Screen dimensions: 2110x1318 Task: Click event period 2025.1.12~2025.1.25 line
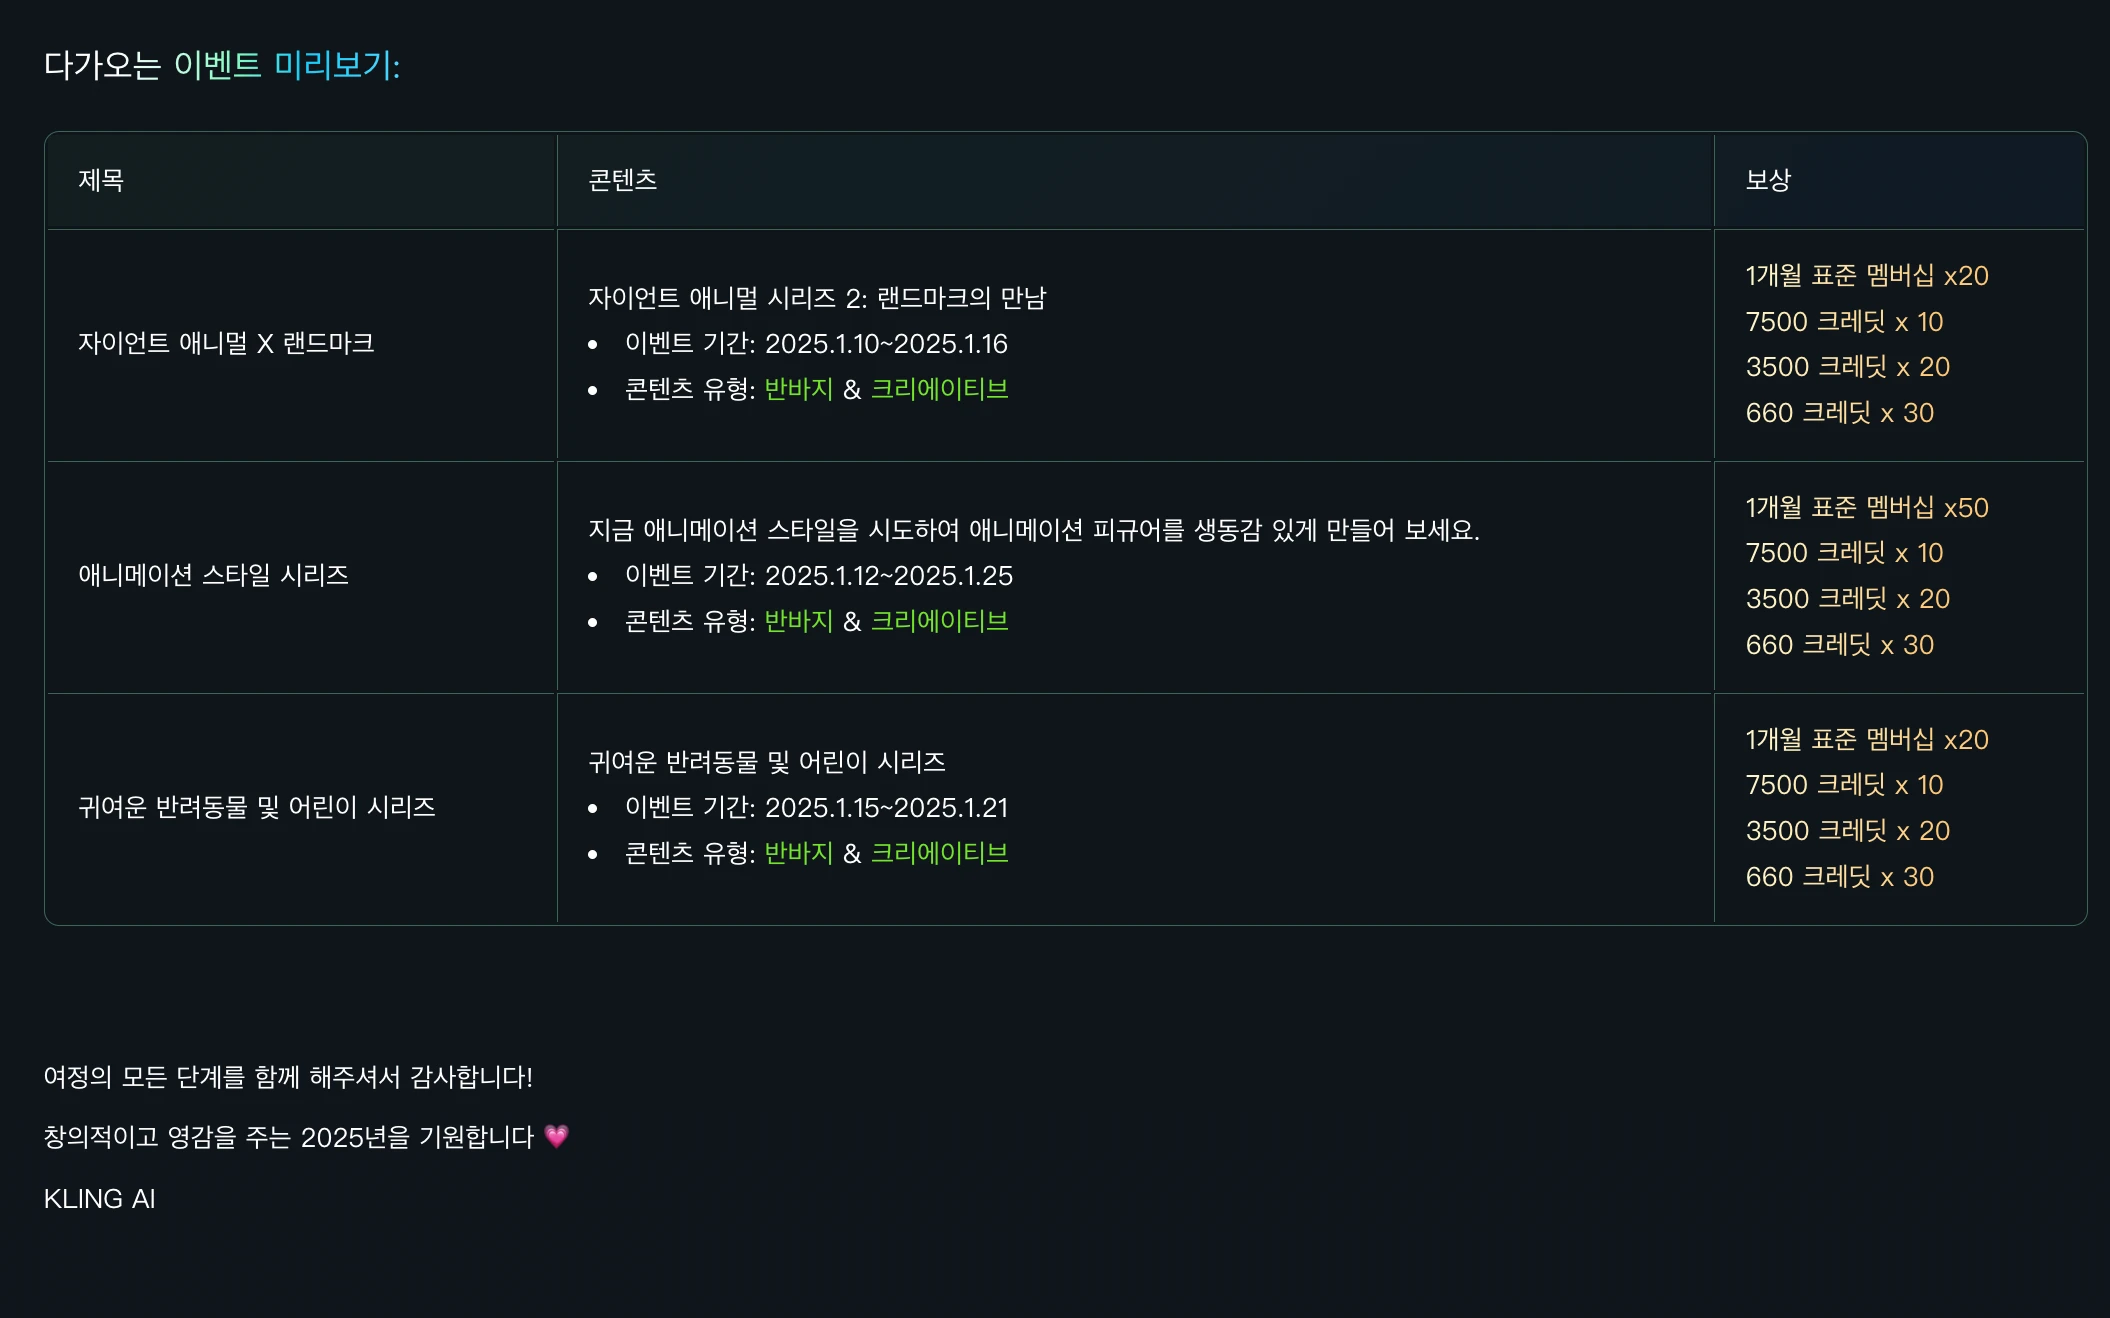click(819, 576)
